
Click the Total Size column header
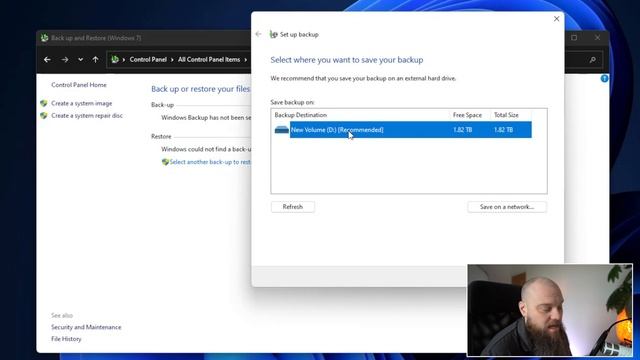(x=506, y=115)
